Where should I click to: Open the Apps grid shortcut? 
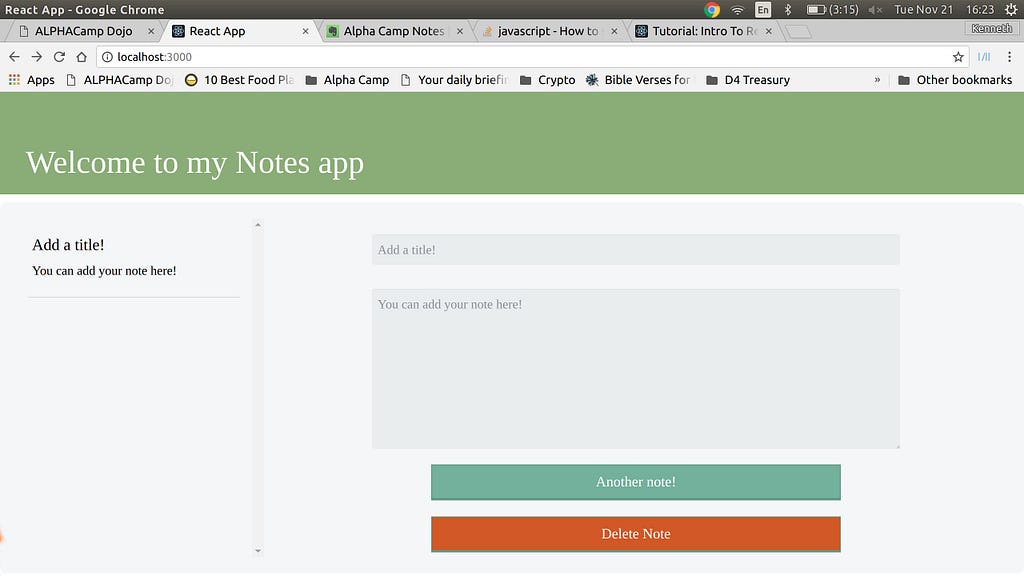31,80
